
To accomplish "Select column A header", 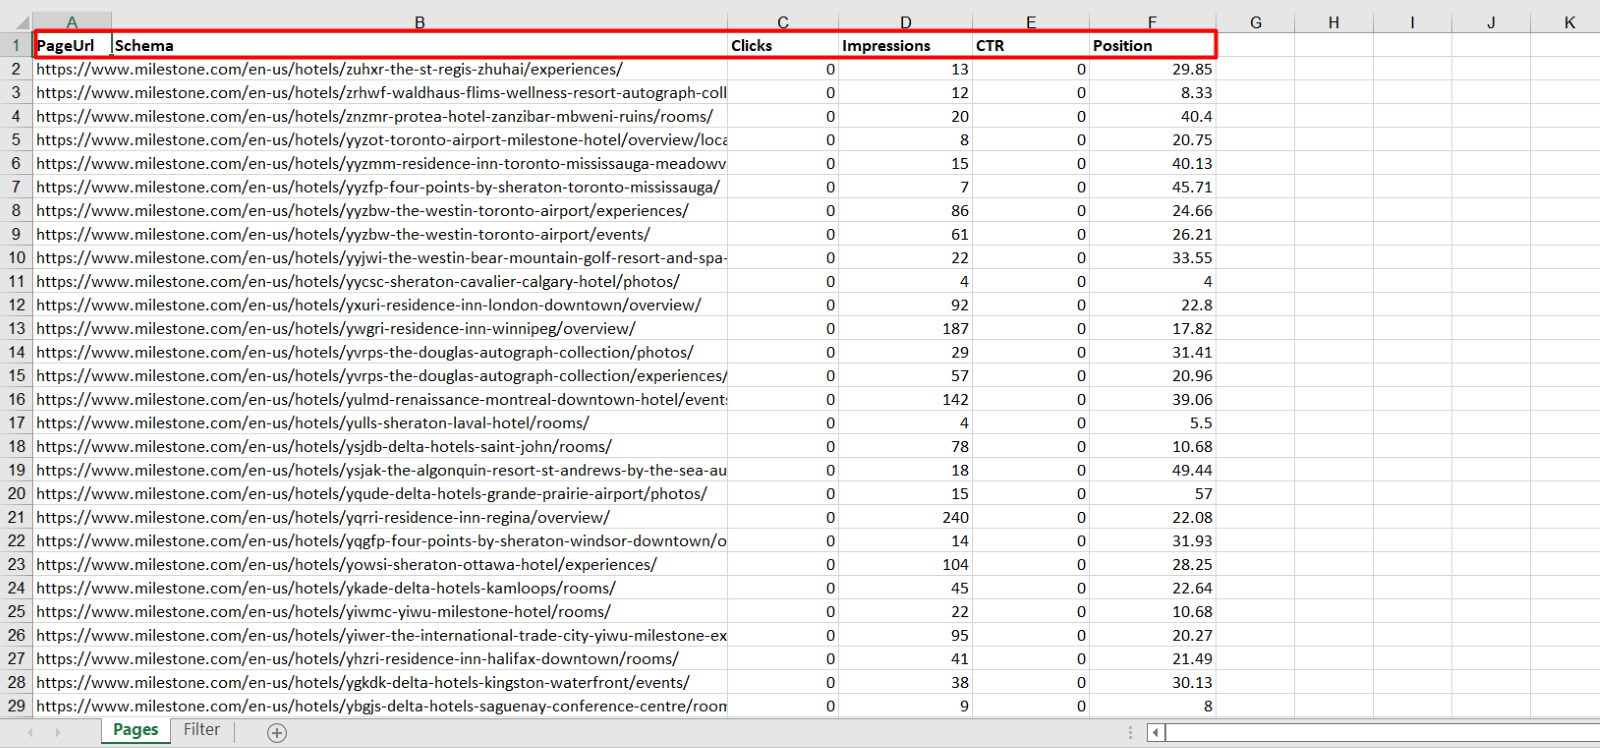I will (x=72, y=22).
